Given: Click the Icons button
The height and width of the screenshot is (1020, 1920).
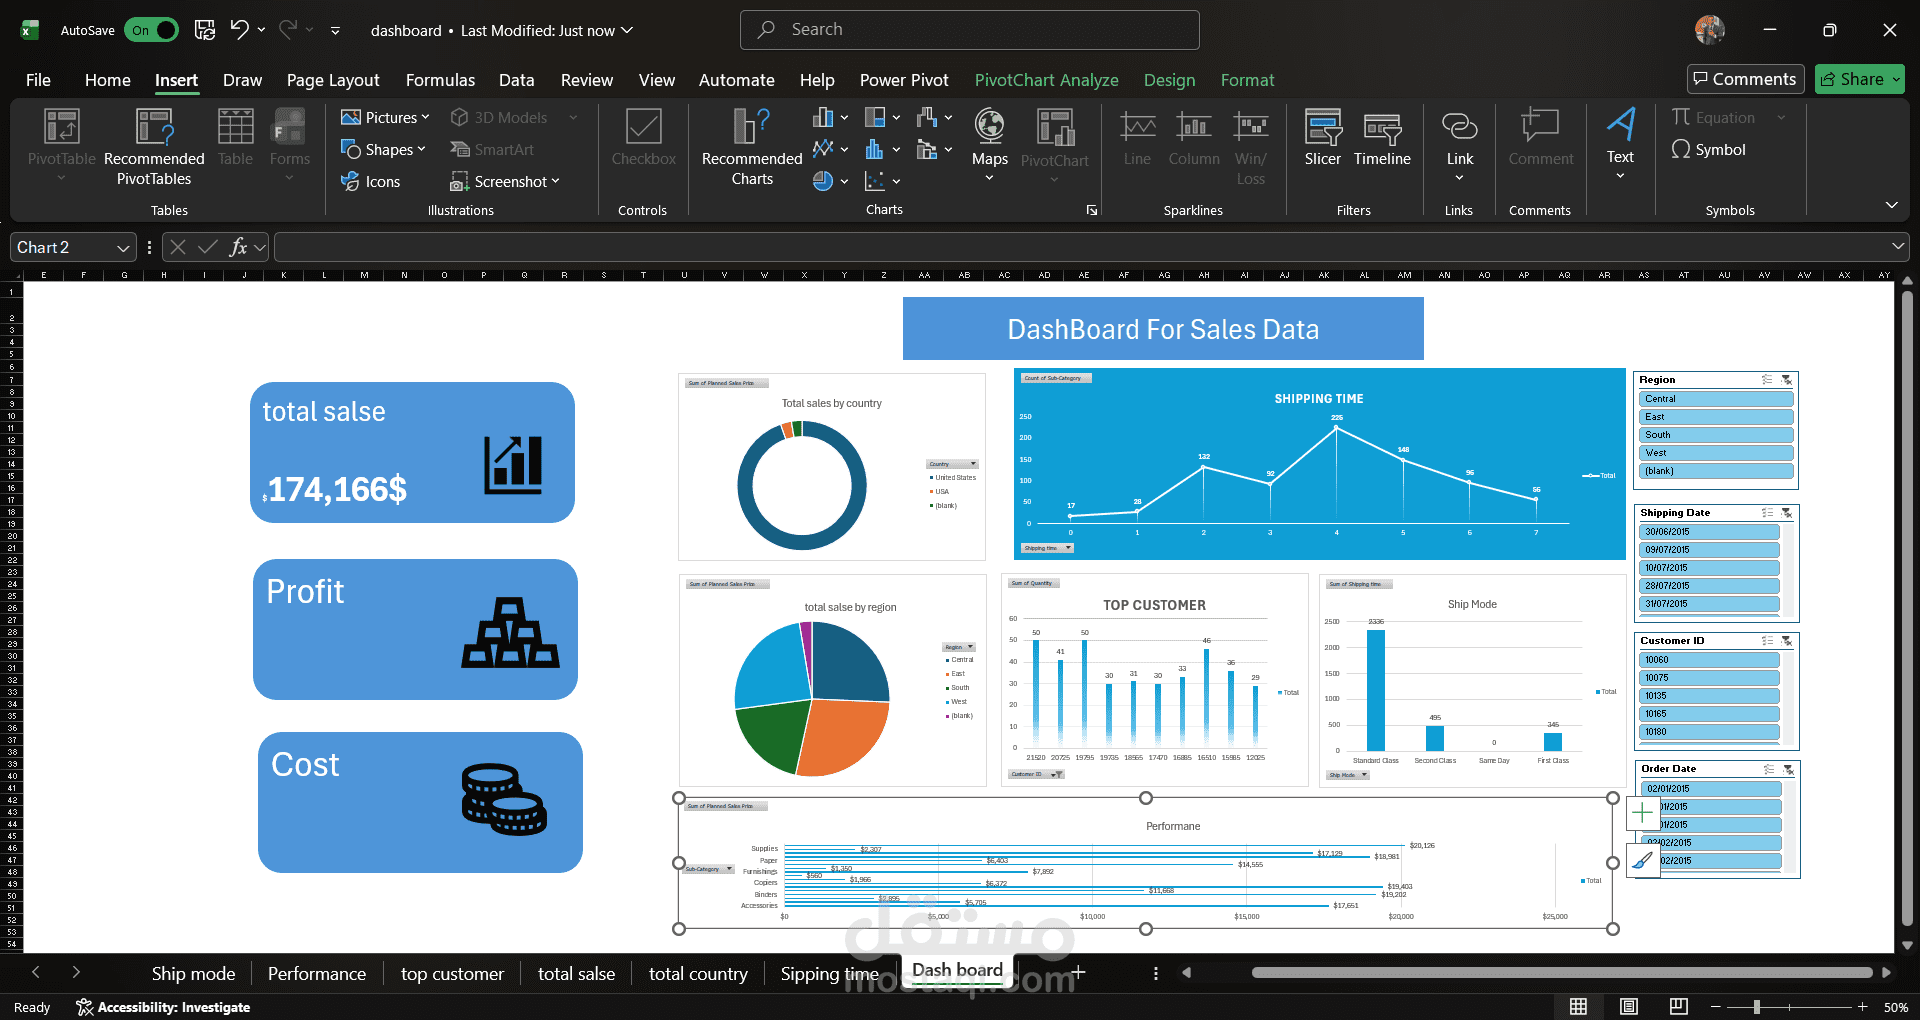Looking at the screenshot, I should (370, 181).
